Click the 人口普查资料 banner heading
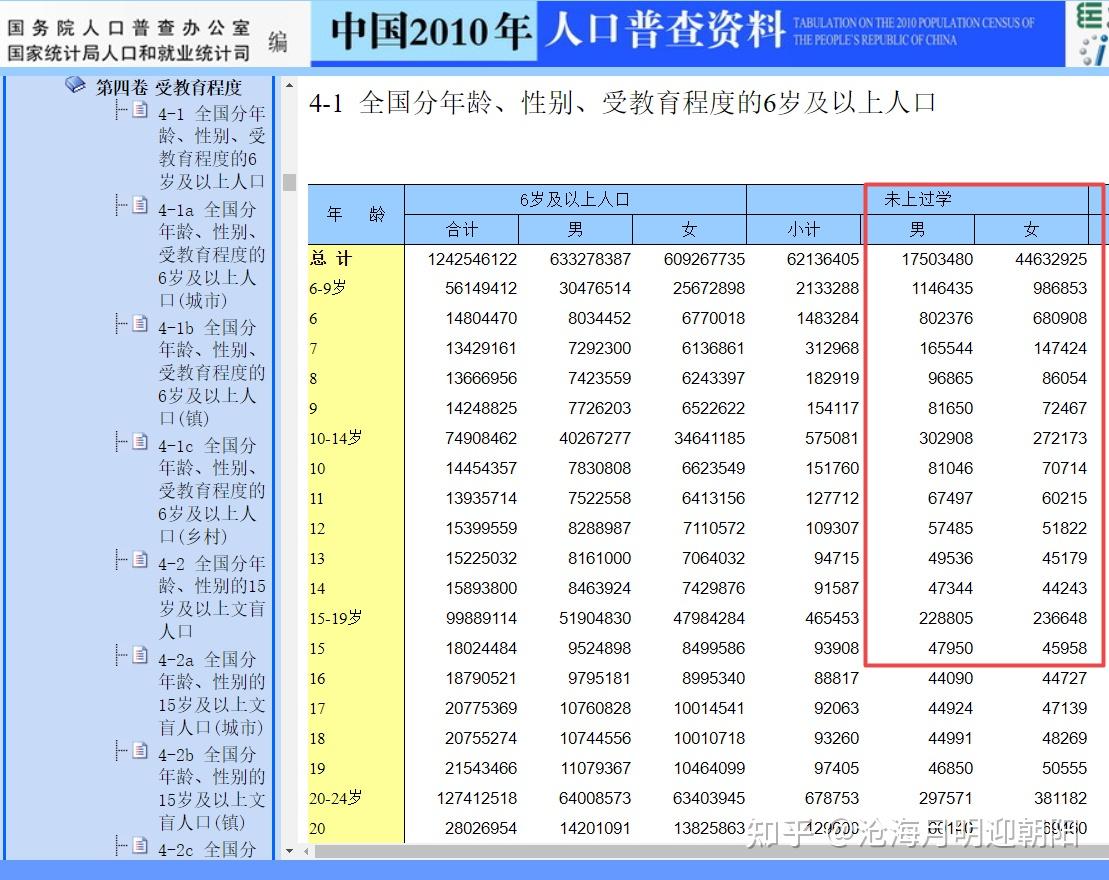The image size is (1109, 880). [x=665, y=30]
